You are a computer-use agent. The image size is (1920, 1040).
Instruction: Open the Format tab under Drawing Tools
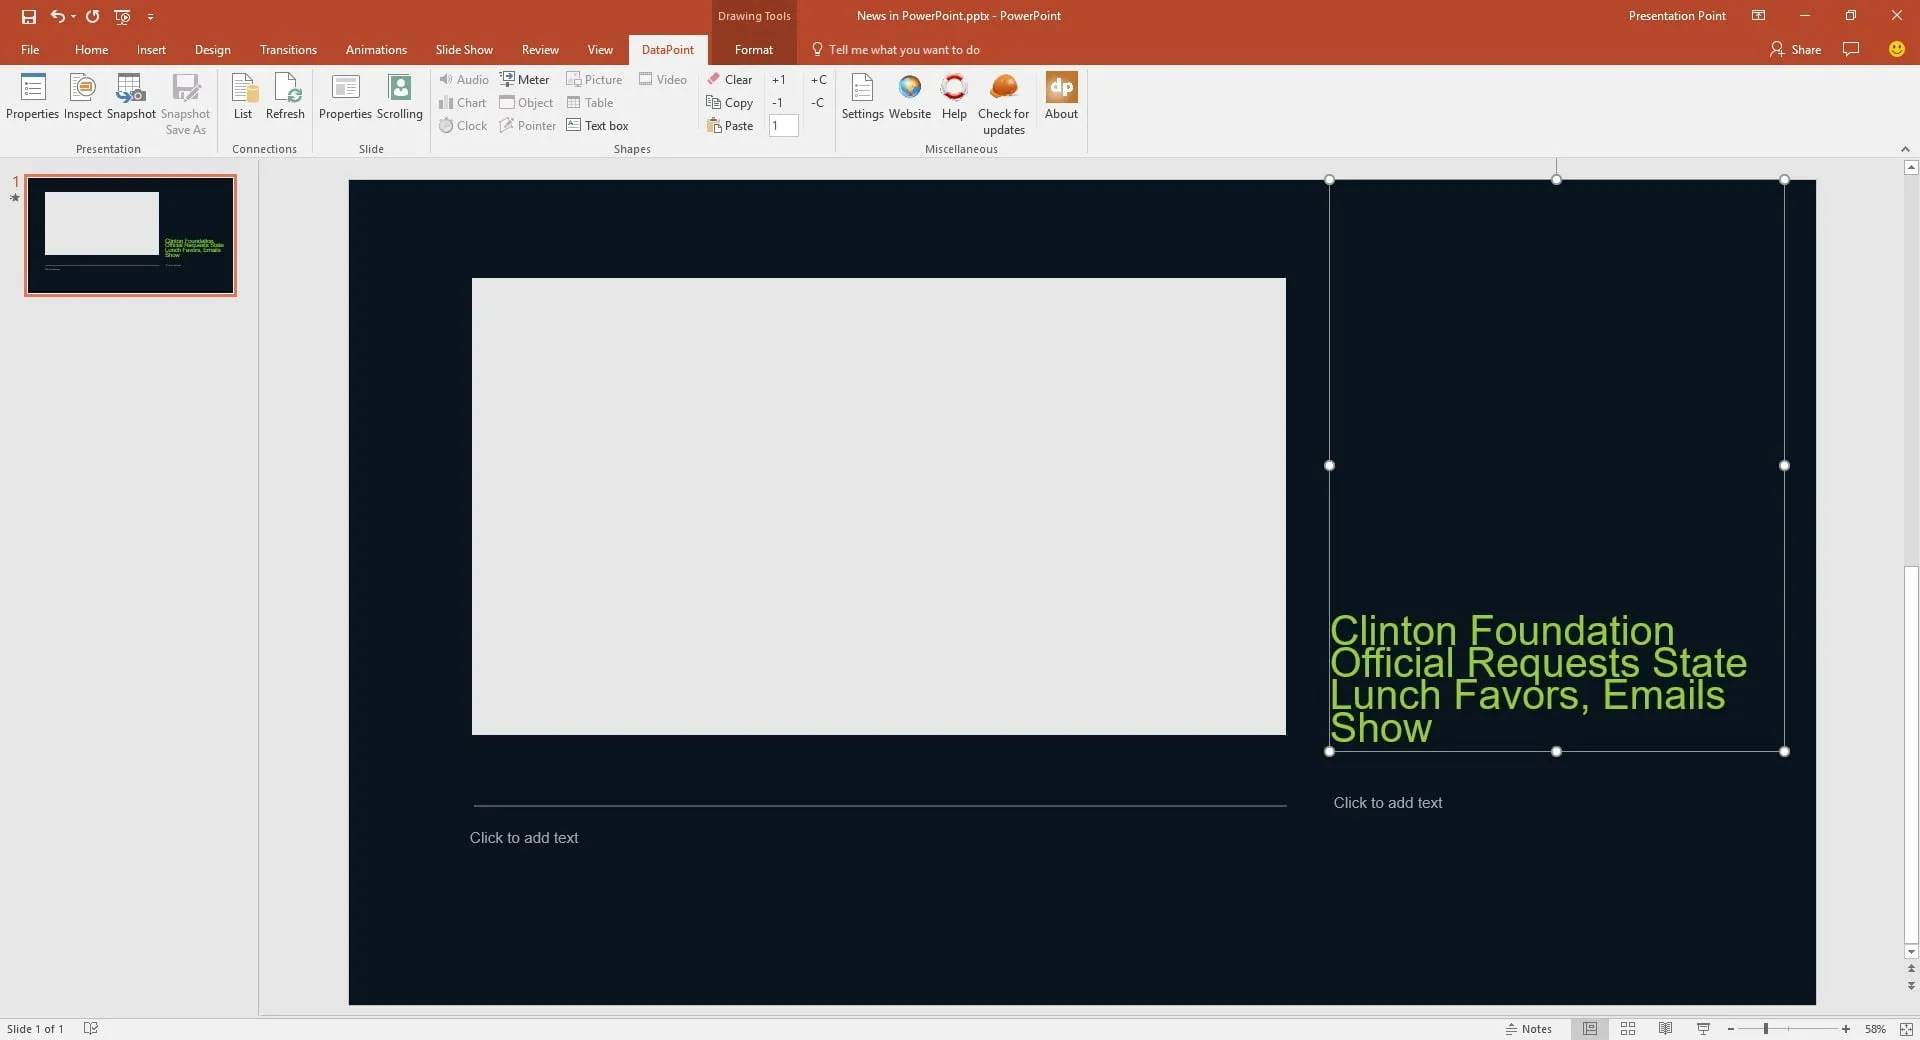click(x=752, y=49)
